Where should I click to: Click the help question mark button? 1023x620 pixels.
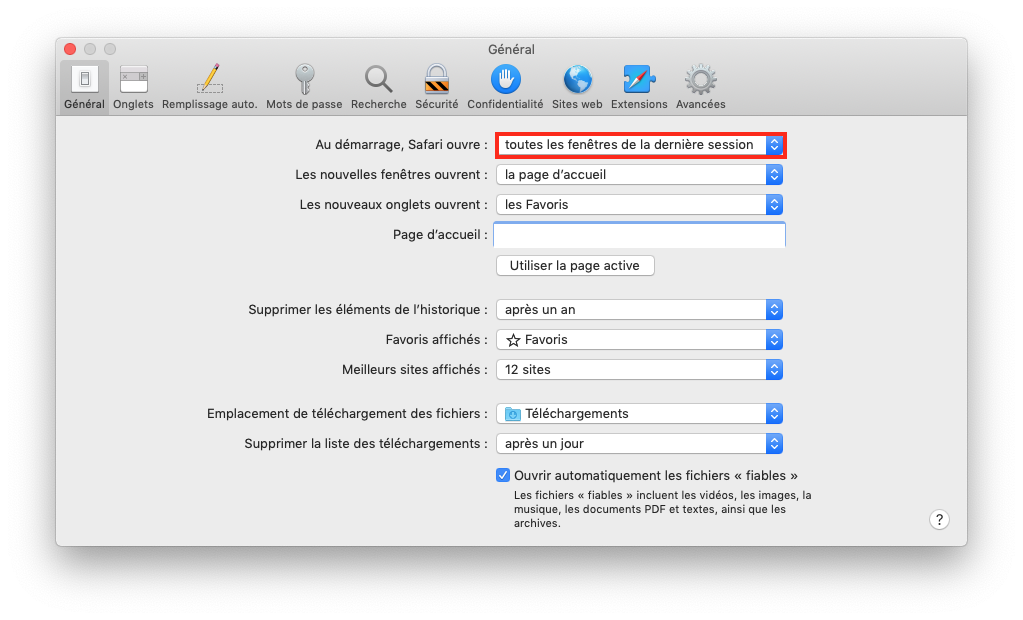[x=939, y=519]
